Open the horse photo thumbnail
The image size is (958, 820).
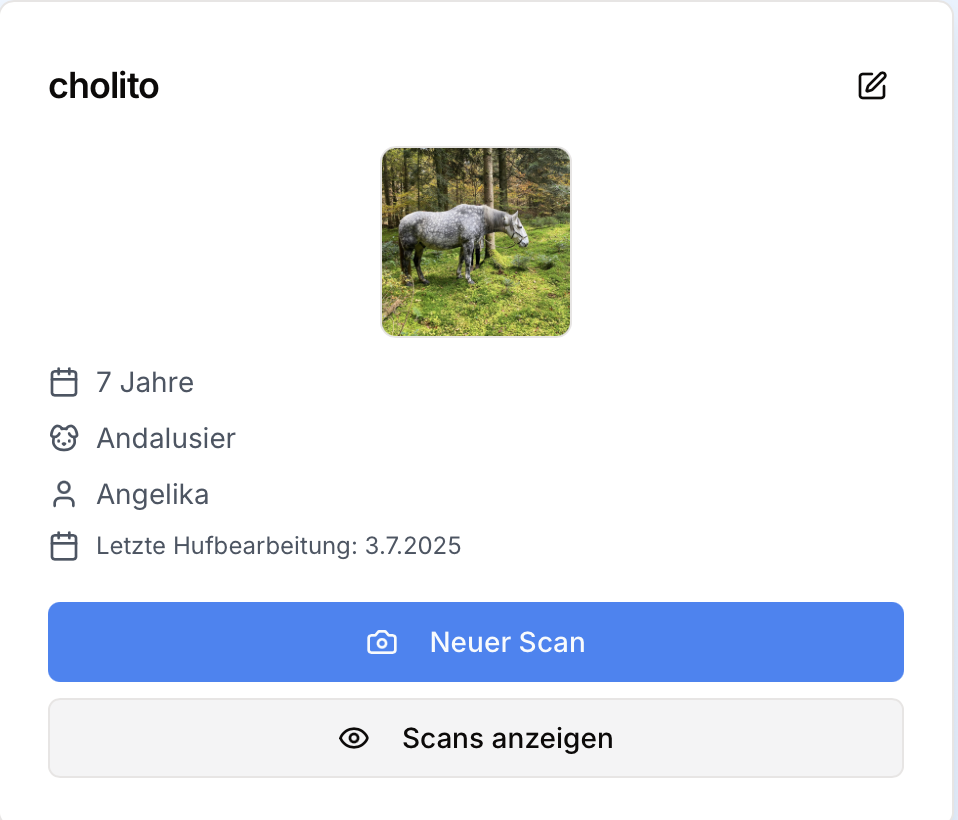tap(476, 242)
